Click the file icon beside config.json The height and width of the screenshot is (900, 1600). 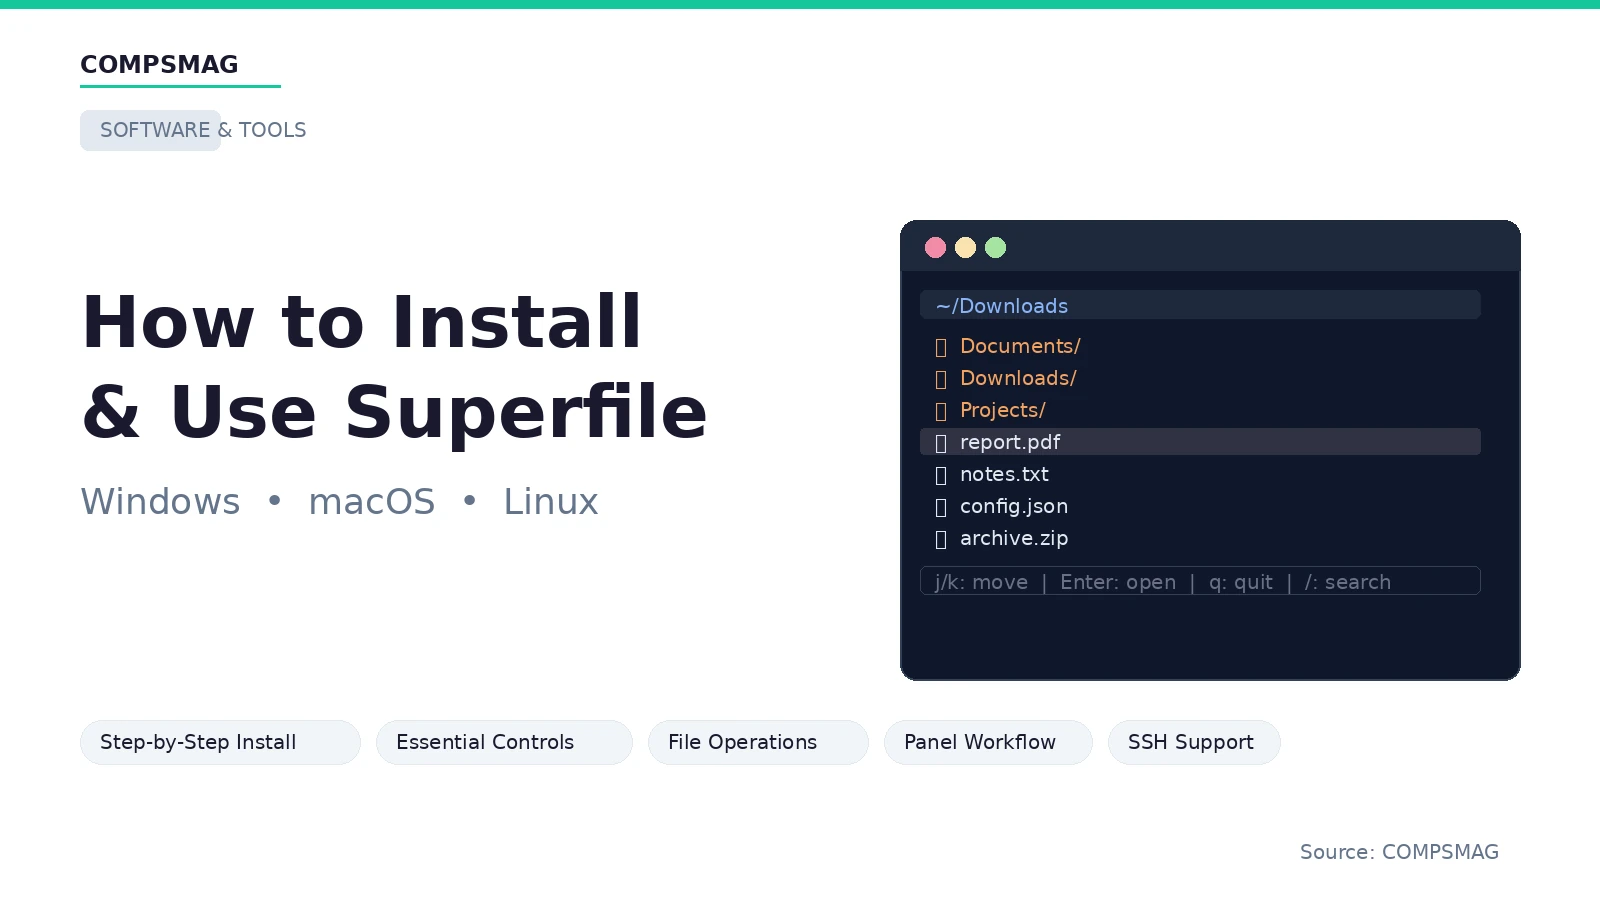coord(941,507)
